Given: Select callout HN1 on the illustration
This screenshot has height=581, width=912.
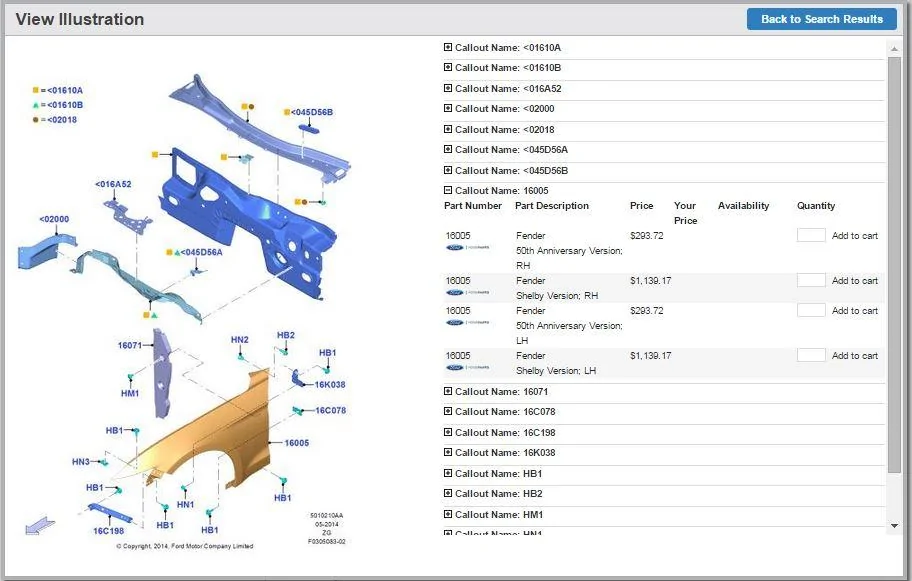Looking at the screenshot, I should coord(186,505).
